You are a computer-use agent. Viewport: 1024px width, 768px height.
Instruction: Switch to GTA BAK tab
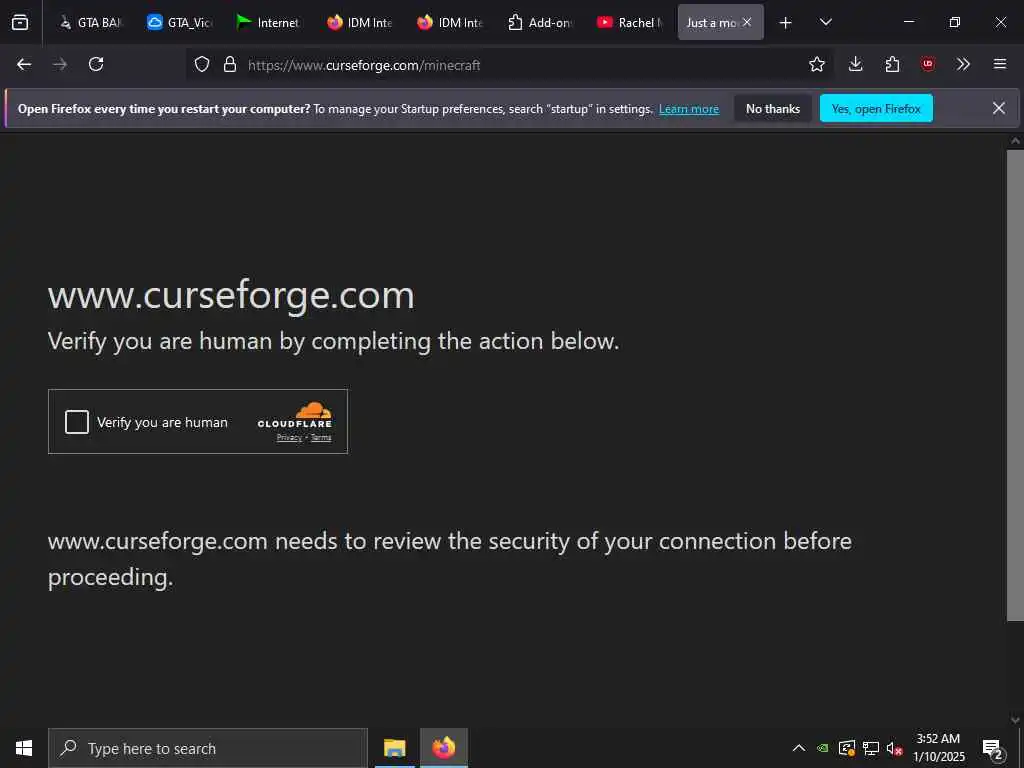(x=90, y=22)
